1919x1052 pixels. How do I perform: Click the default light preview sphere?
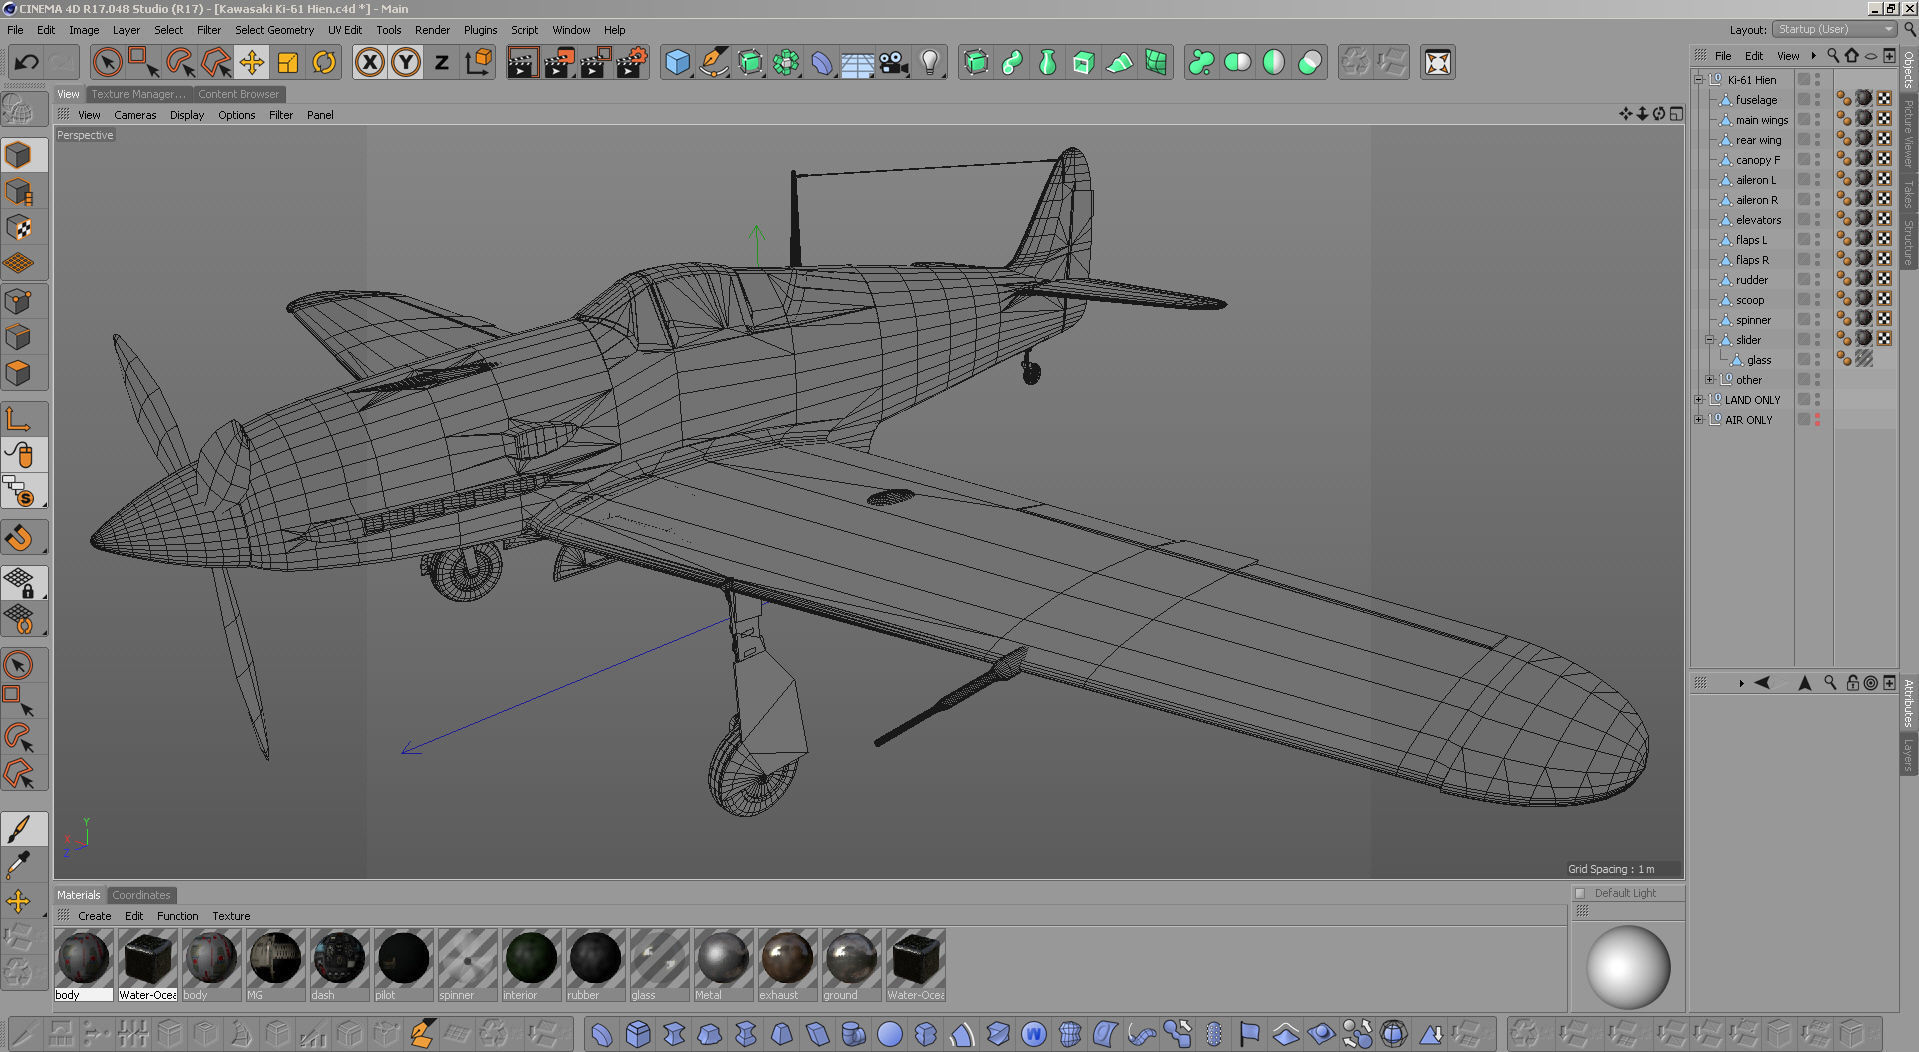pos(1628,967)
